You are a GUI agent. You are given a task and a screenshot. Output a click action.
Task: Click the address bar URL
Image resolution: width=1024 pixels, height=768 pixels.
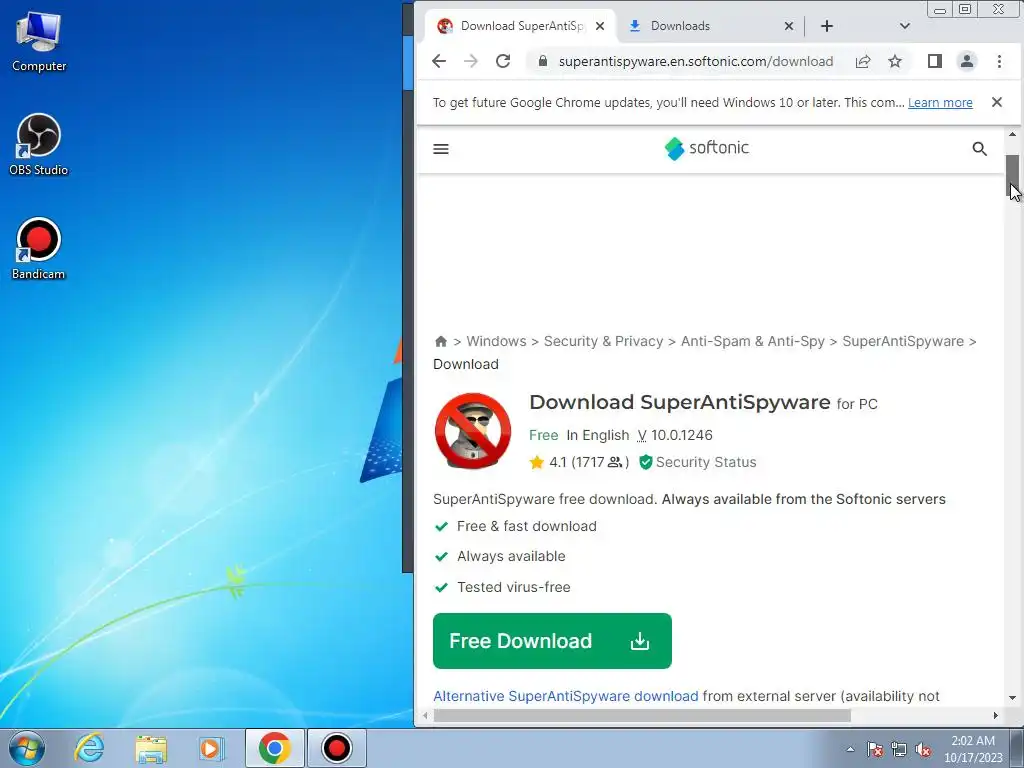coord(696,61)
